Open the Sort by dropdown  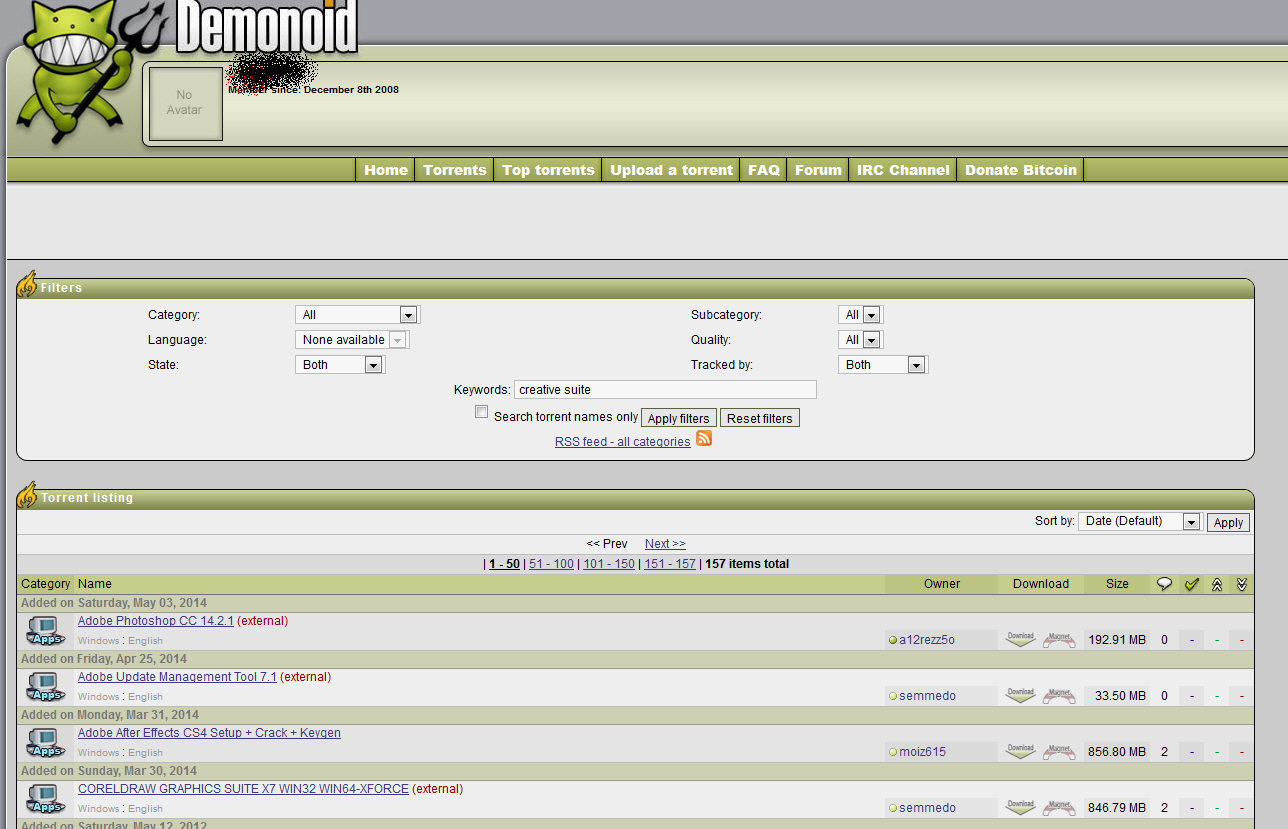pyautogui.click(x=1139, y=521)
